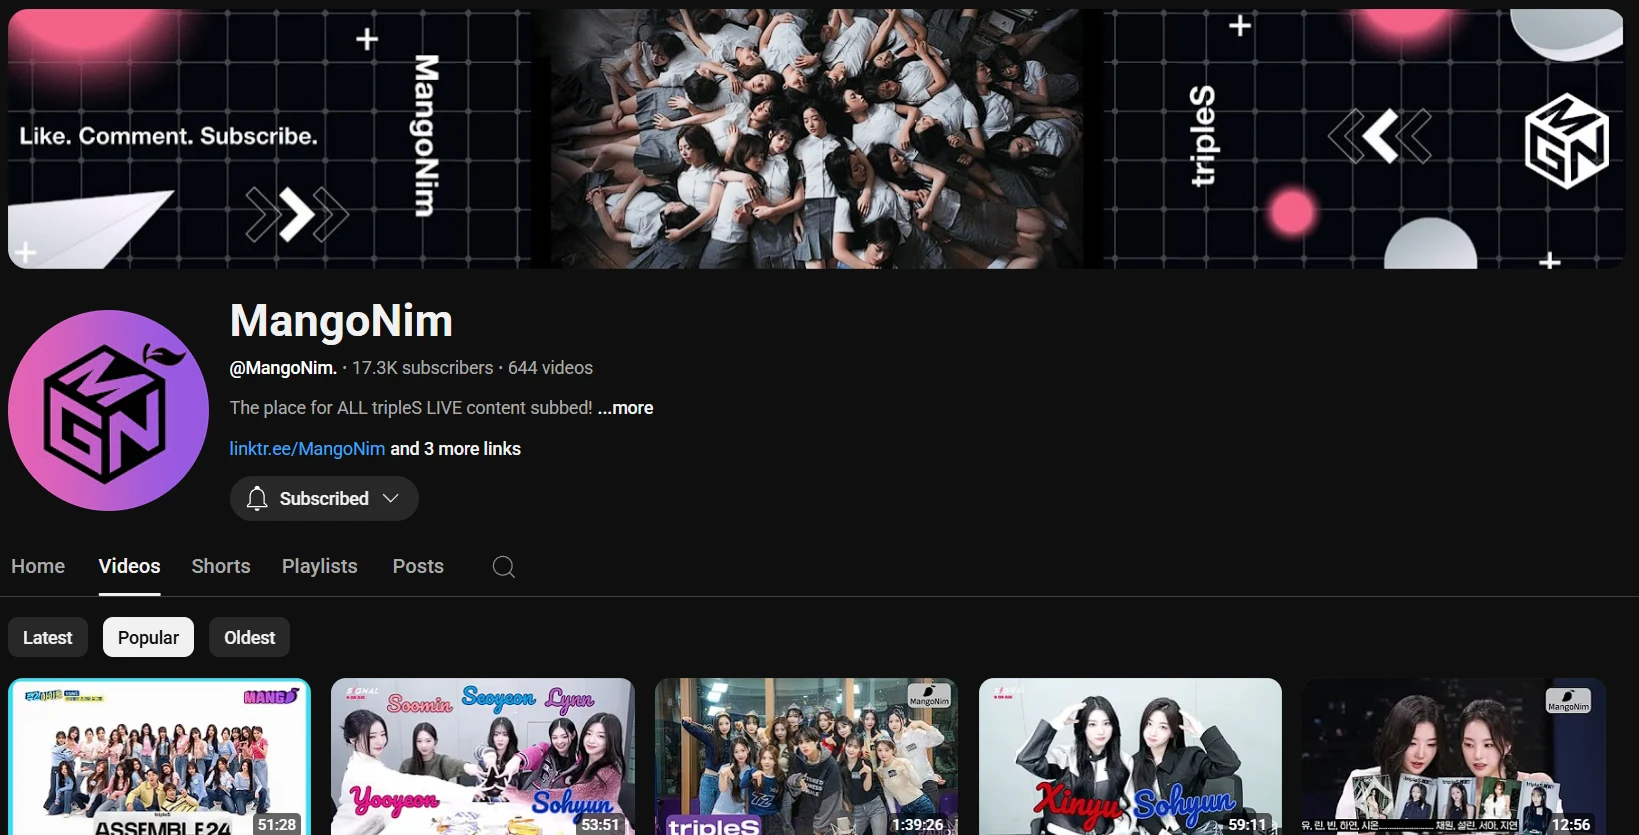This screenshot has width=1639, height=835.
Task: Click the notification bell icon on Subscribed button
Action: point(257,498)
